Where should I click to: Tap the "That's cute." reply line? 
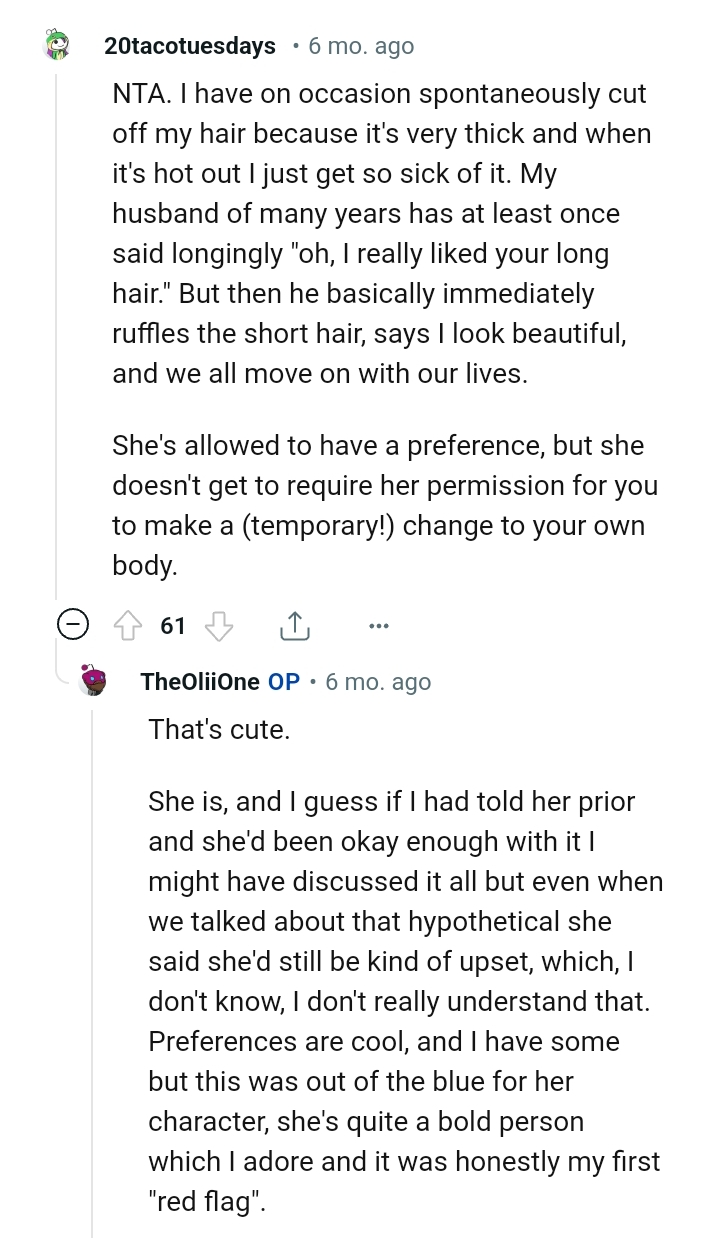pyautogui.click(x=219, y=730)
